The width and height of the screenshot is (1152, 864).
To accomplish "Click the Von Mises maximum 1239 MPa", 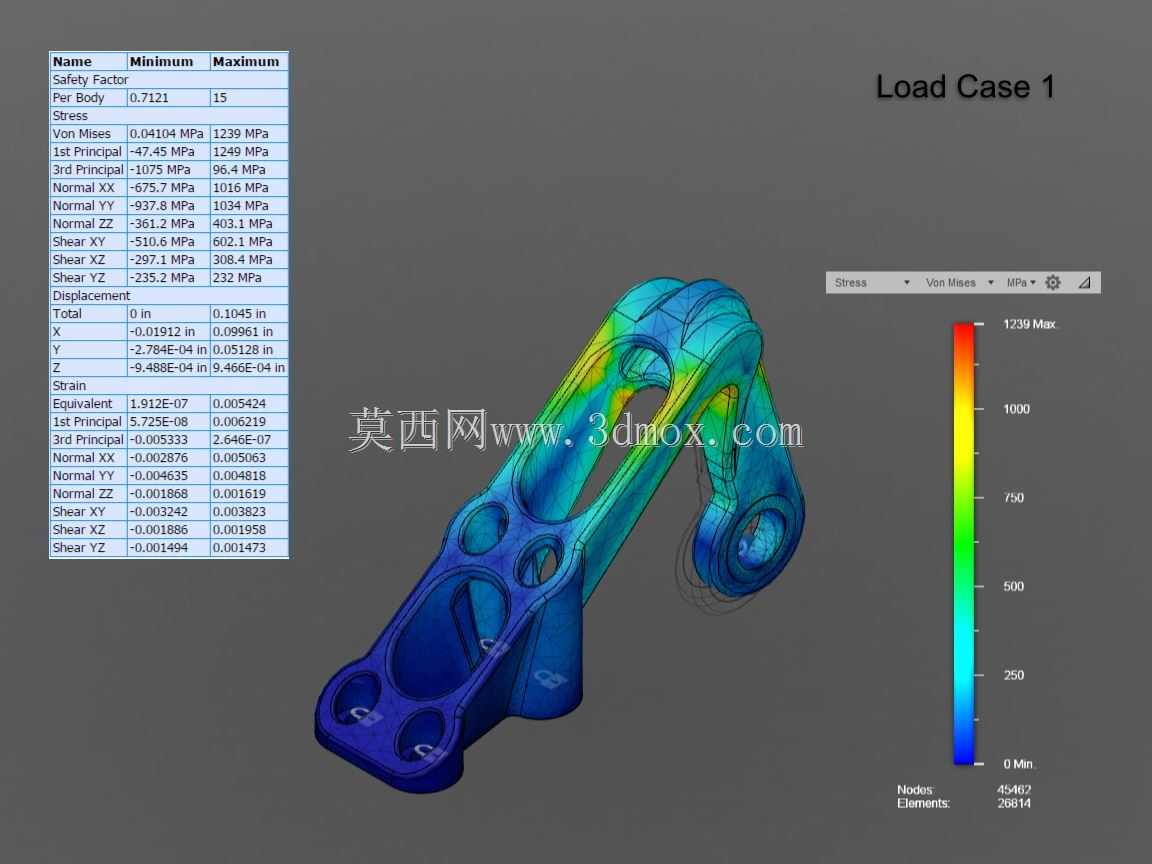I will (x=248, y=134).
